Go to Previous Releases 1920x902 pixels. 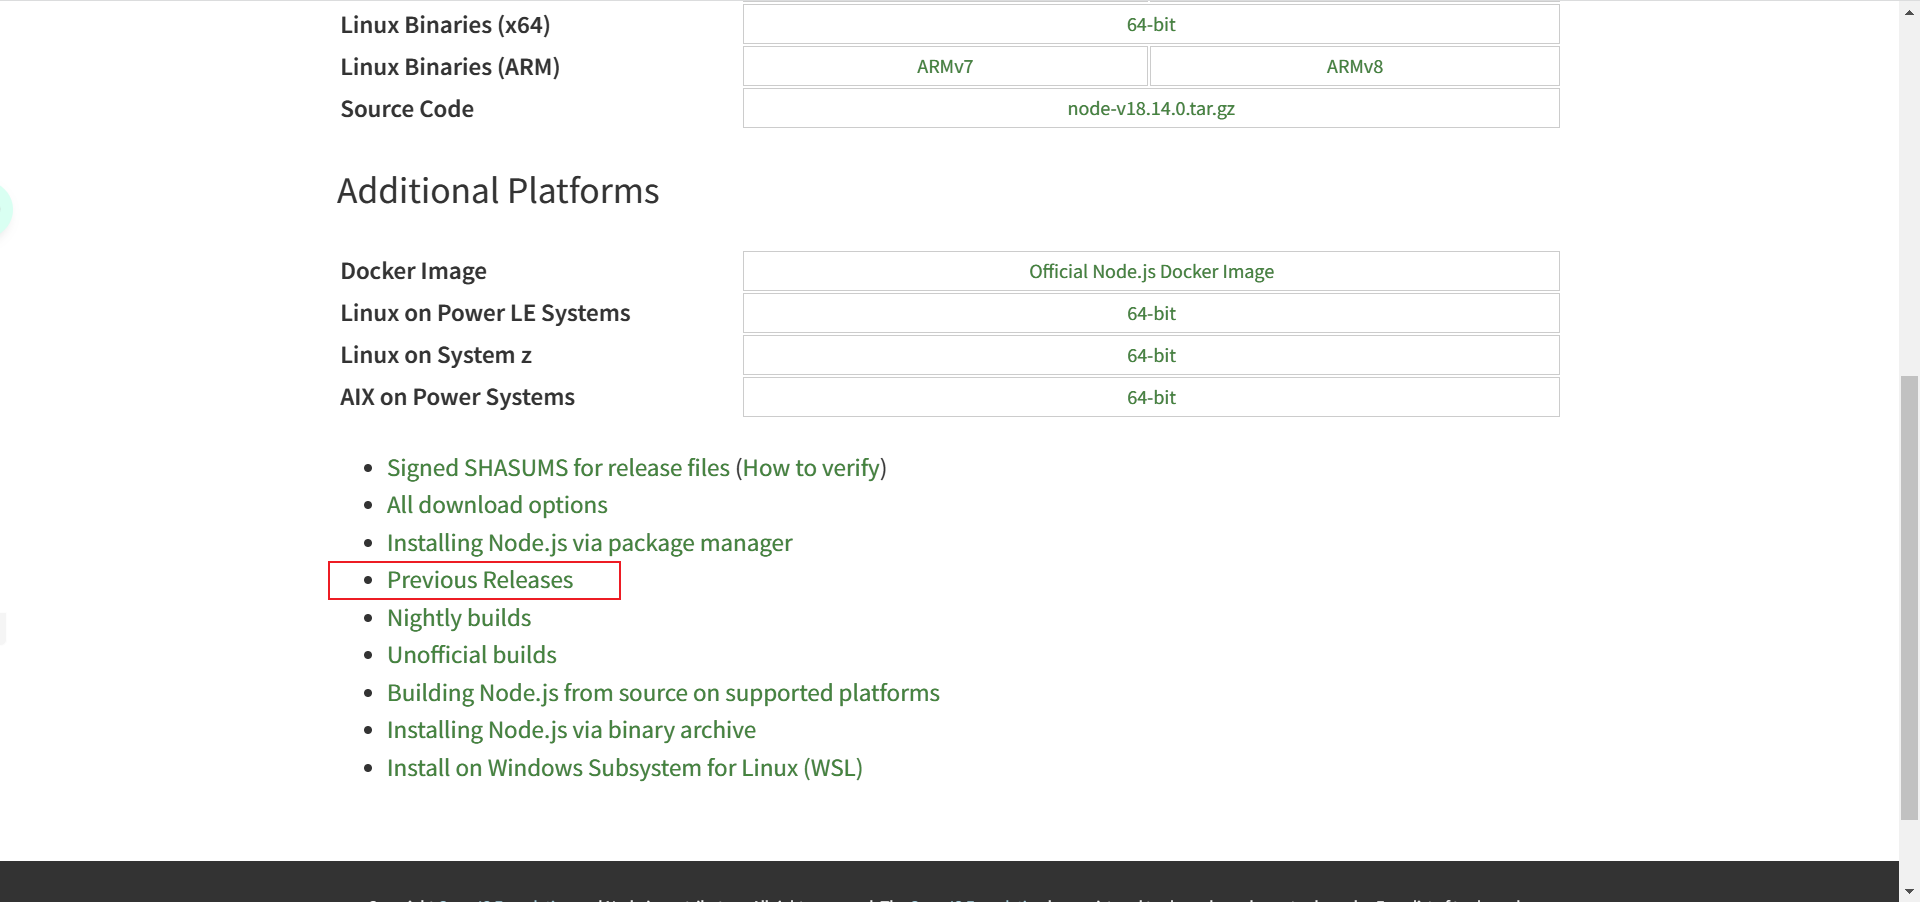coord(480,580)
